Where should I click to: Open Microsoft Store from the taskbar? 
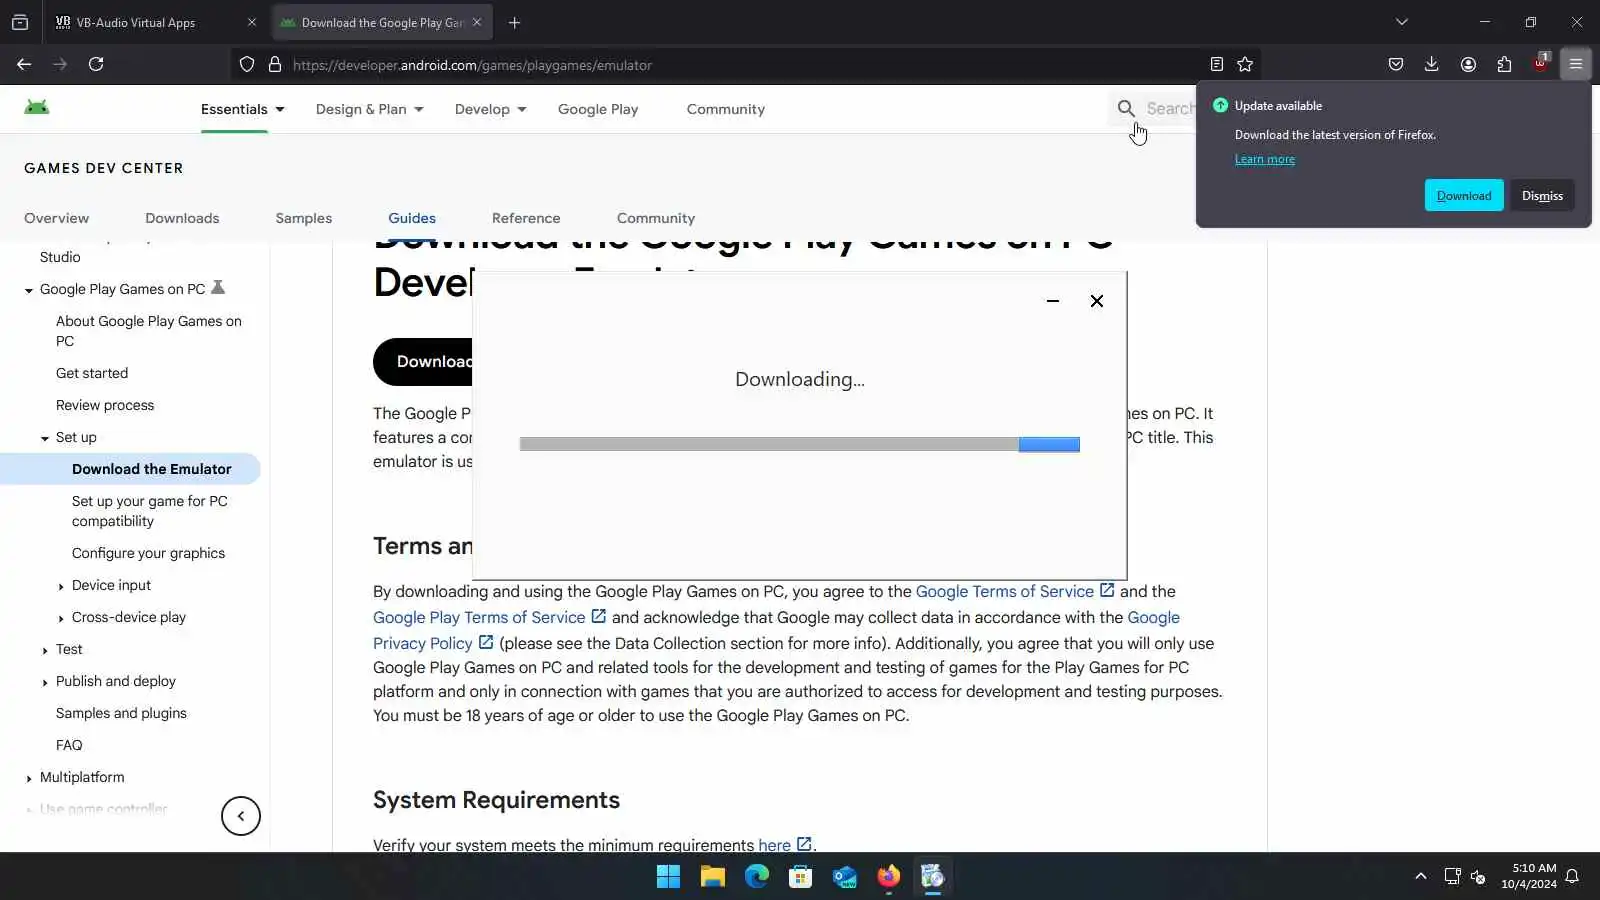(x=800, y=877)
